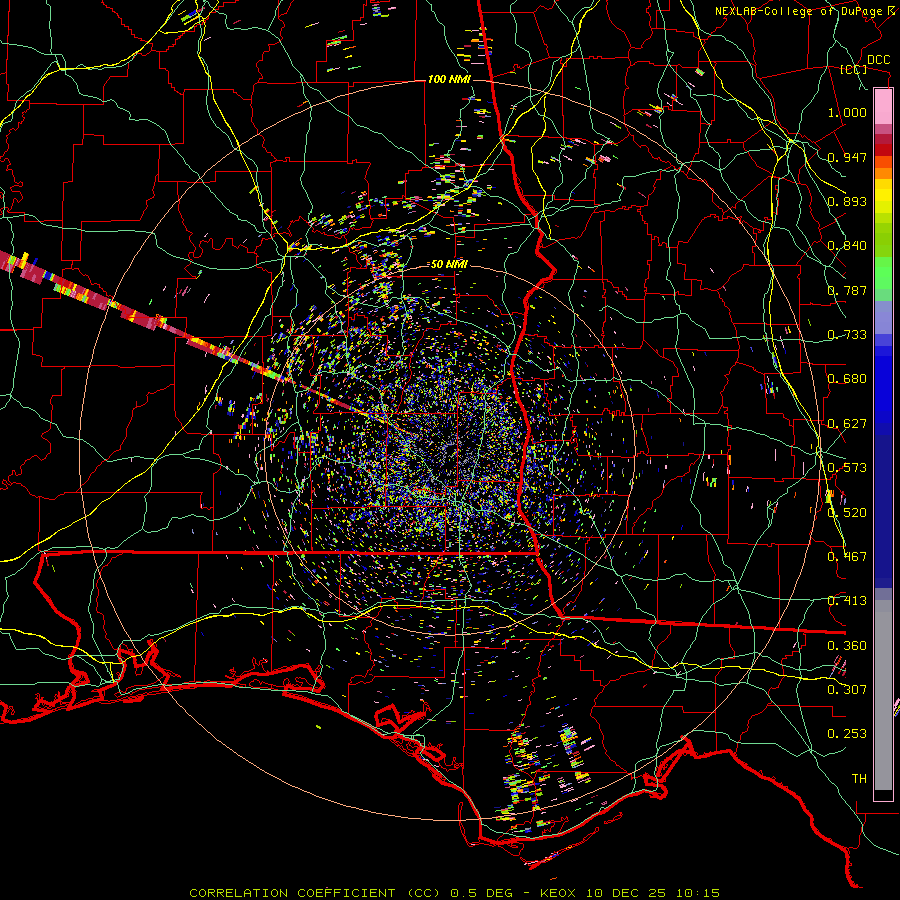Select the 0.360 scale value
900x900 pixels.
(x=847, y=645)
